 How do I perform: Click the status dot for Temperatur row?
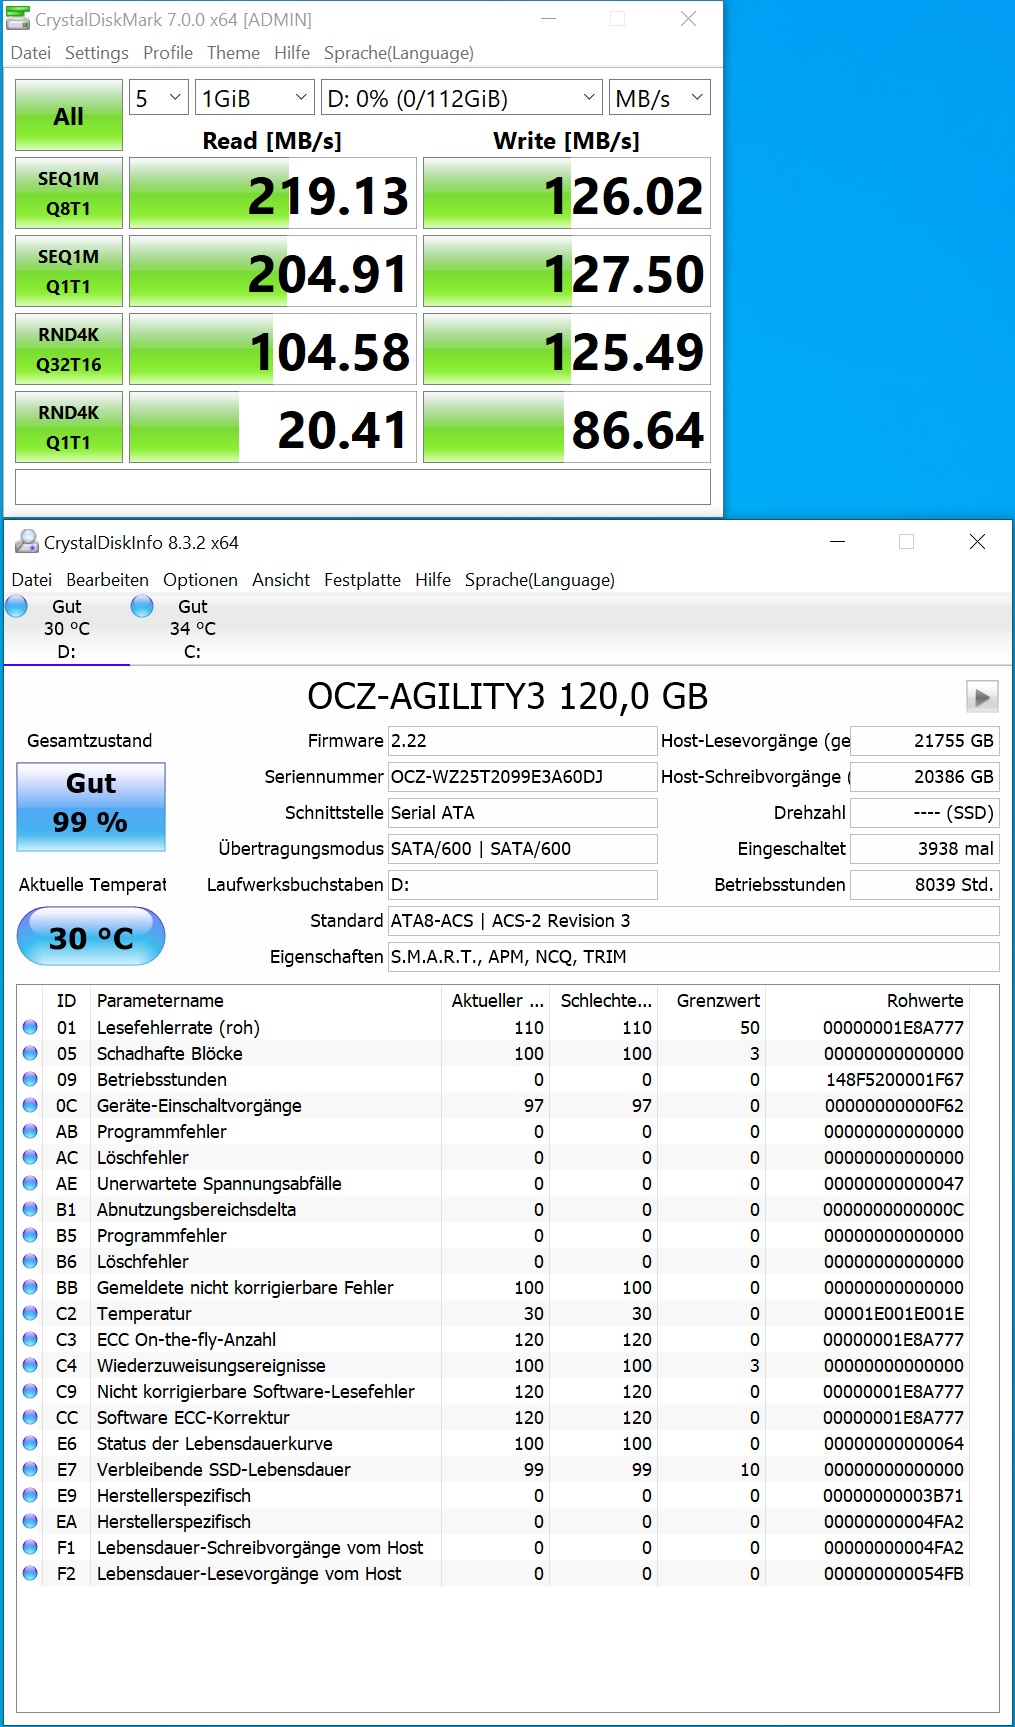pyautogui.click(x=30, y=1313)
